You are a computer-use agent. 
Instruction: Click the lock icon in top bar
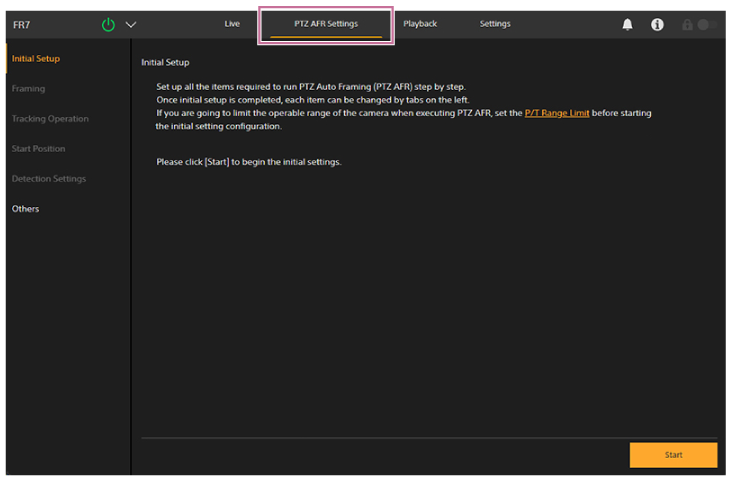[x=687, y=24]
